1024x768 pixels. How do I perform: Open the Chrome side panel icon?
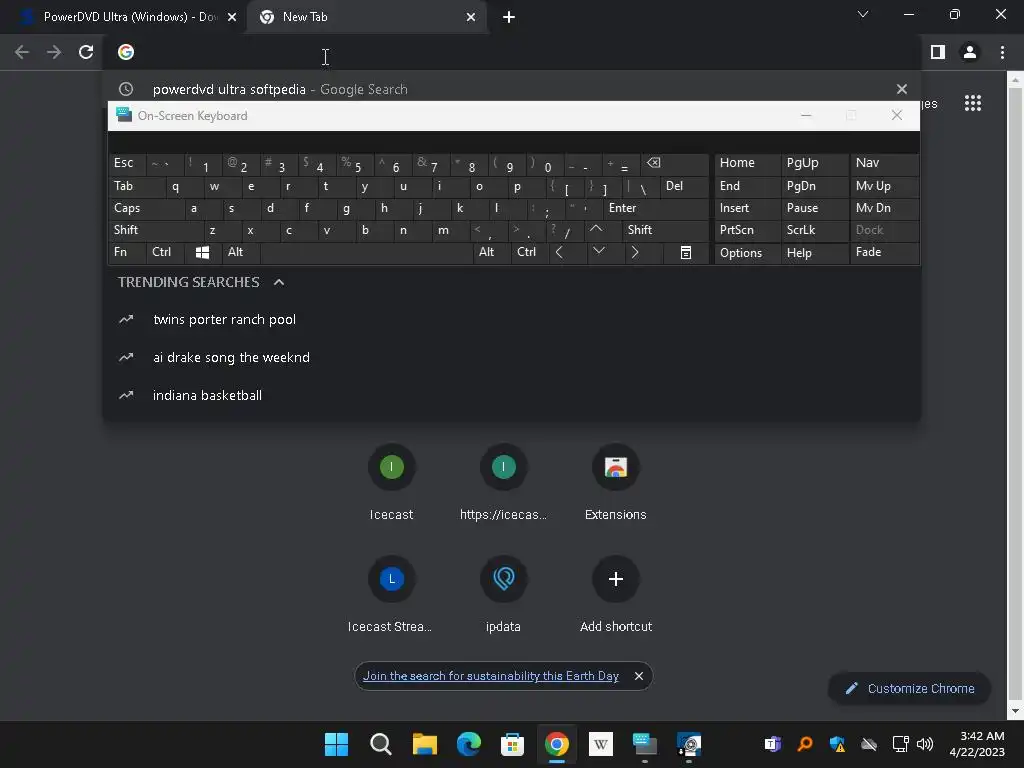pos(938,52)
